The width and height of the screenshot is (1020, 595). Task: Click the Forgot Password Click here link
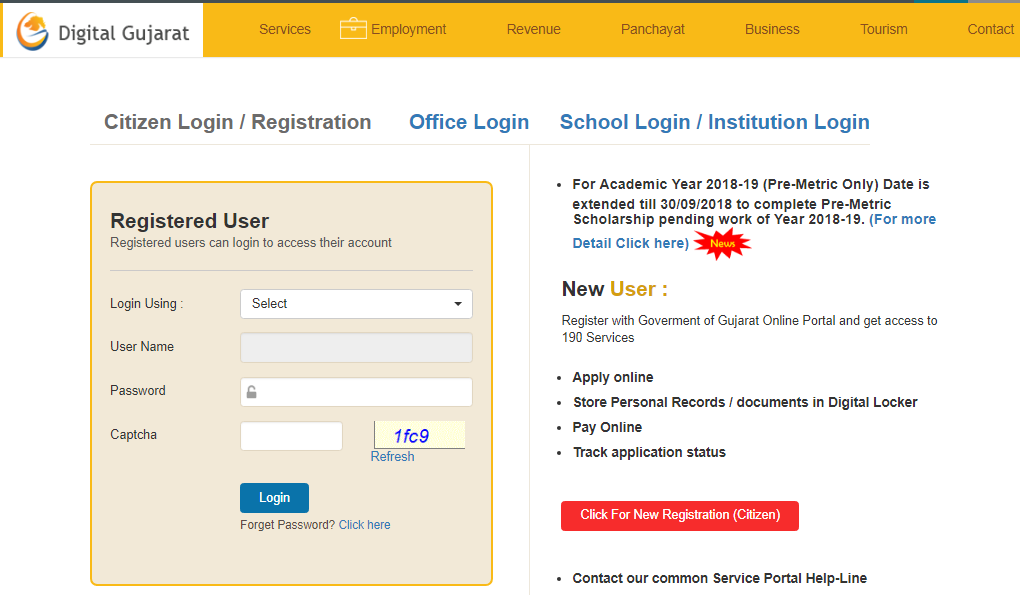tap(364, 524)
